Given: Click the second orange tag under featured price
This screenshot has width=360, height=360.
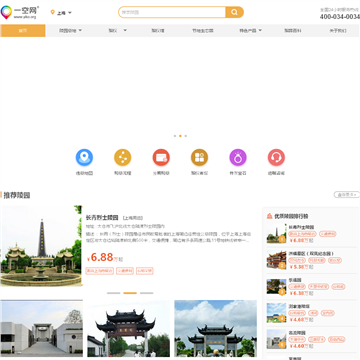Looking at the screenshot, I should click(x=125, y=271).
